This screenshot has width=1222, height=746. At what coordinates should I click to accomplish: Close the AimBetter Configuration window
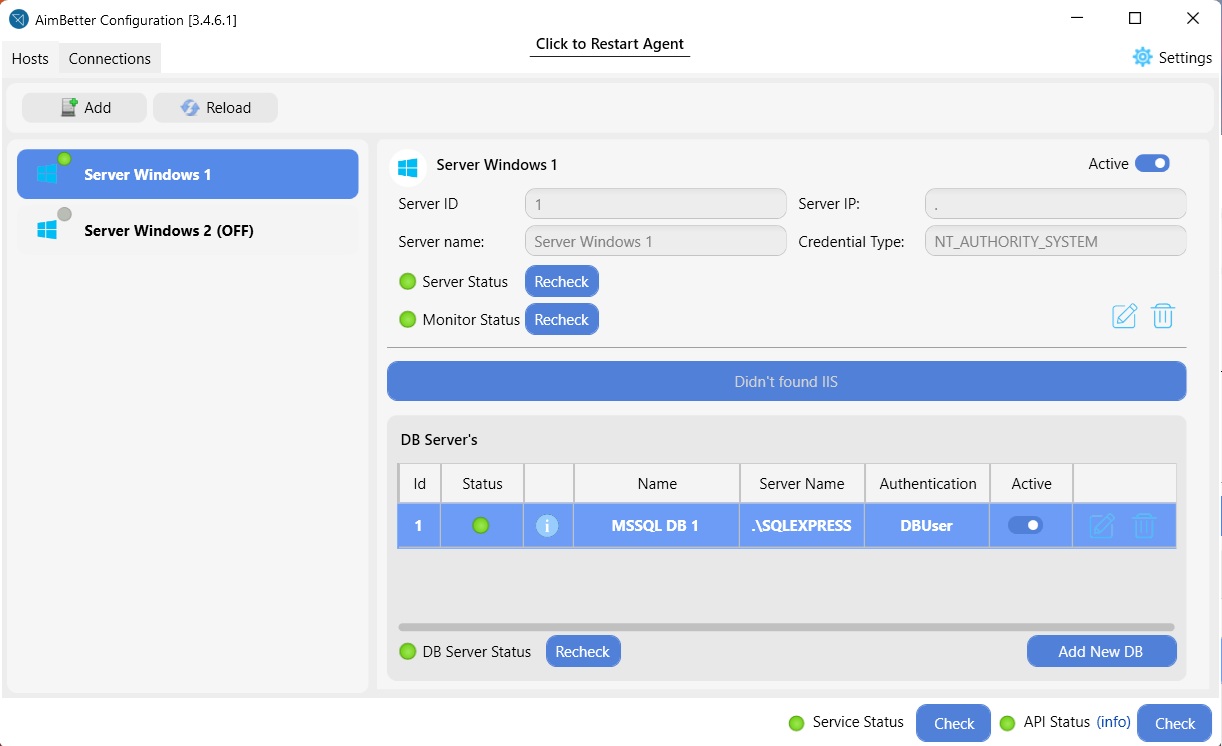pyautogui.click(x=1192, y=18)
